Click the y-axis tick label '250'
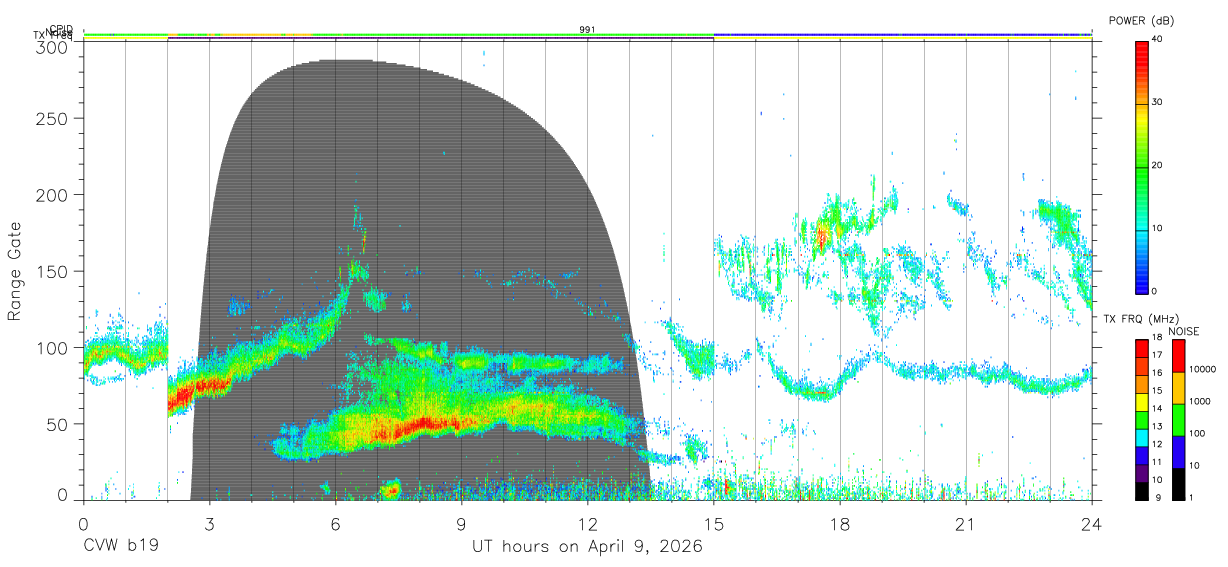This screenshot has height=567, width=1228. coord(54,118)
